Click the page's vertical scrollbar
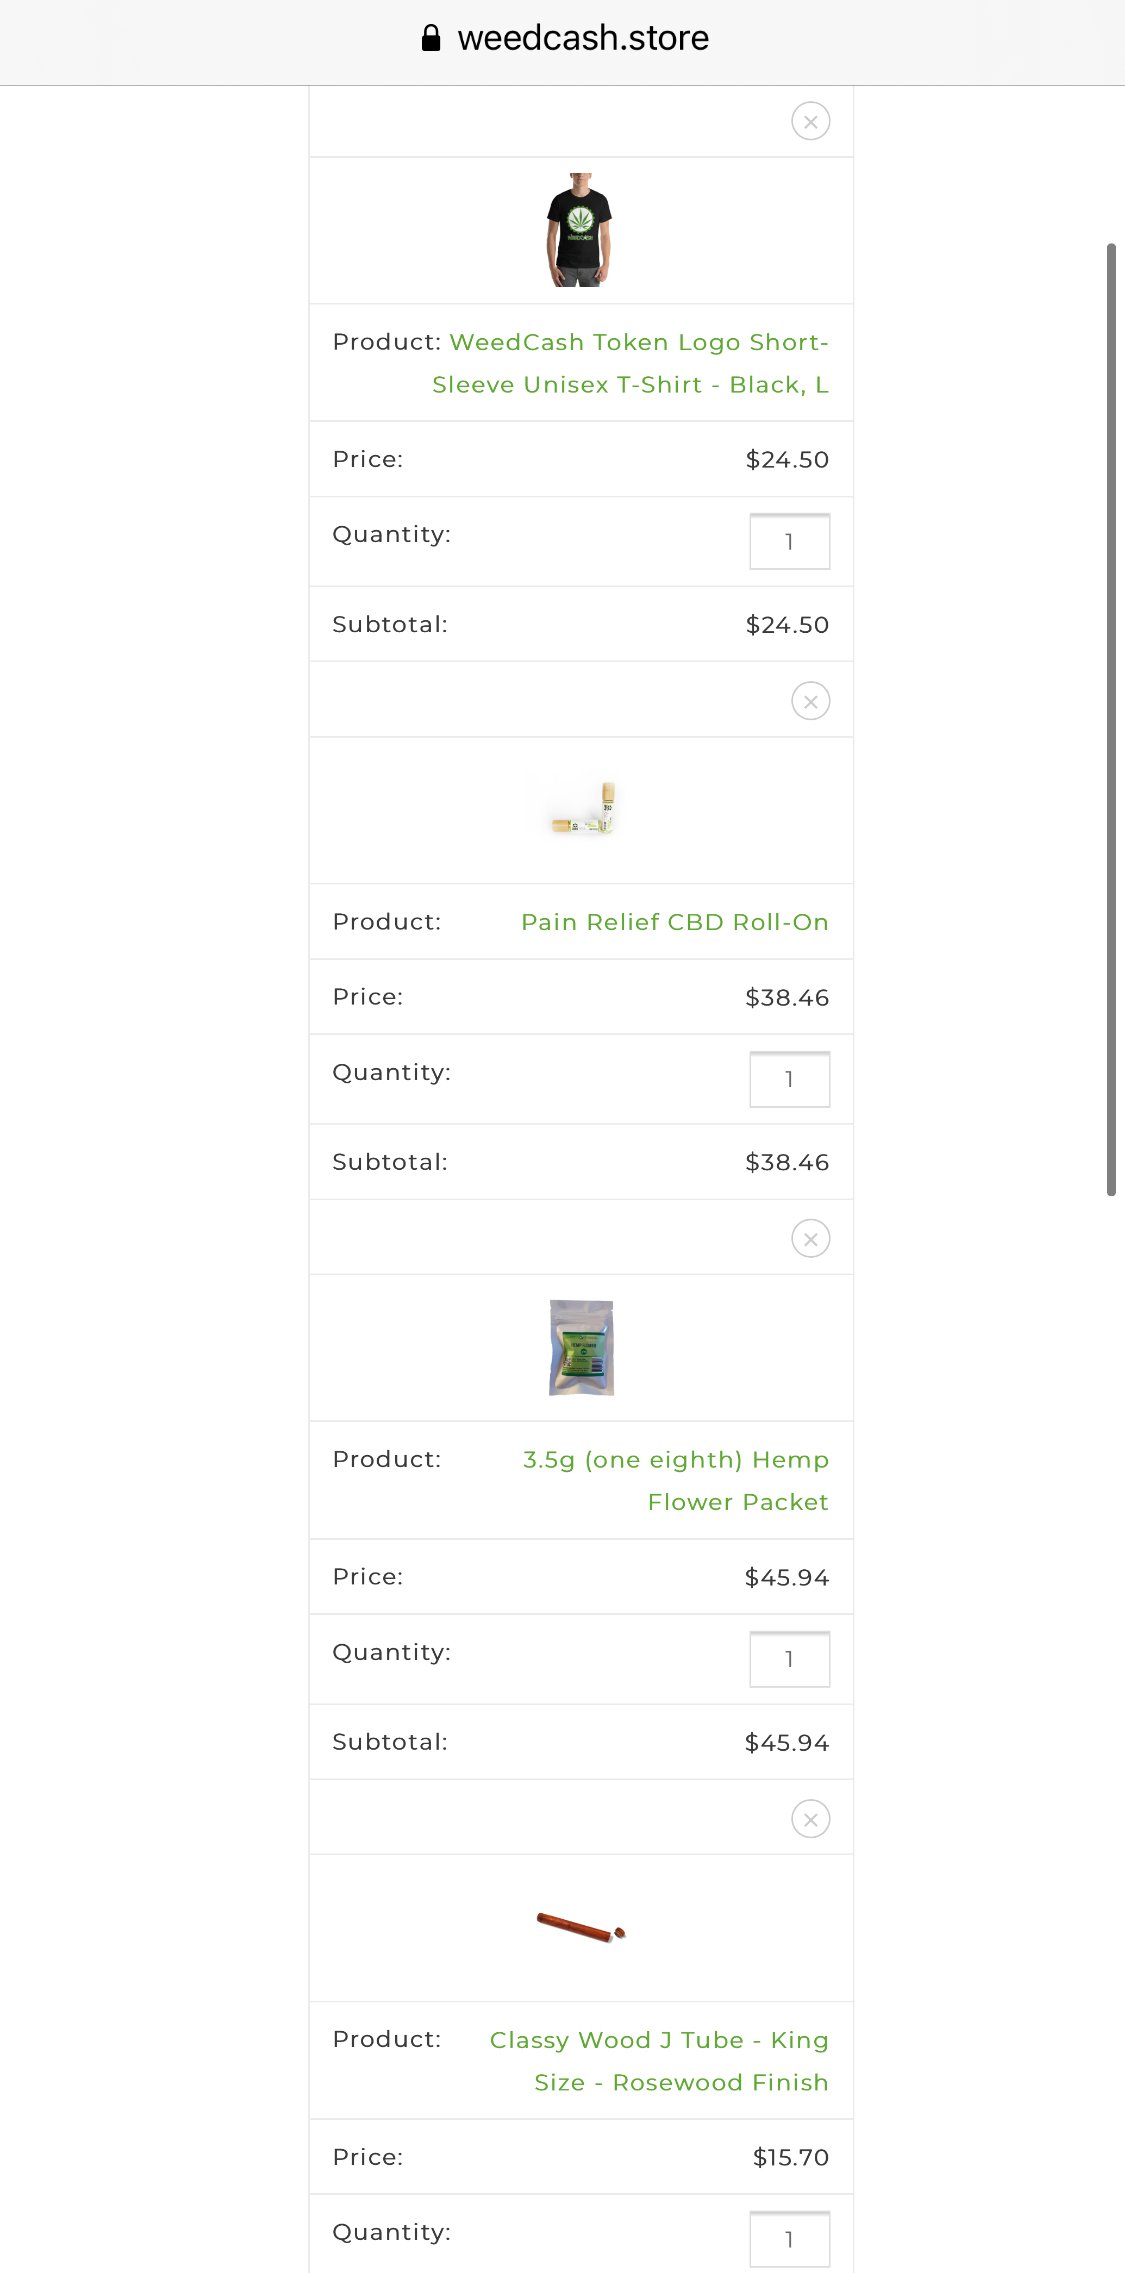 point(1111,718)
